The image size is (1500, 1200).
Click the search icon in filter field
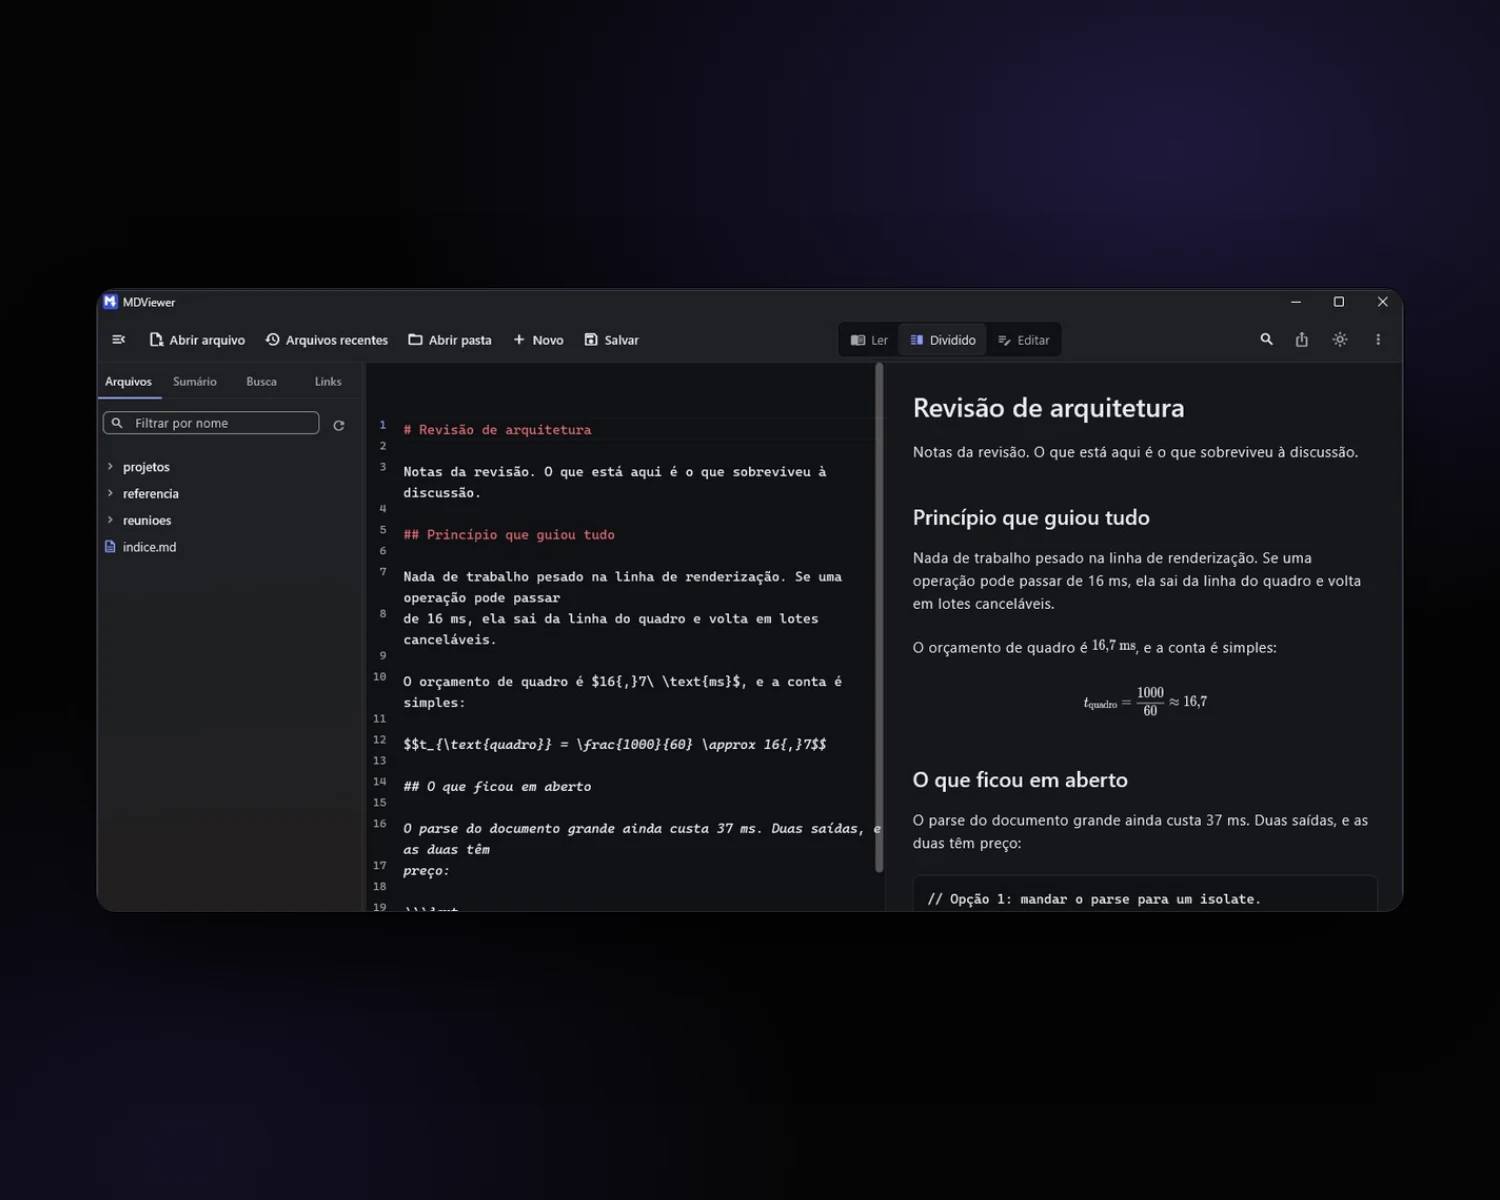[x=117, y=423]
